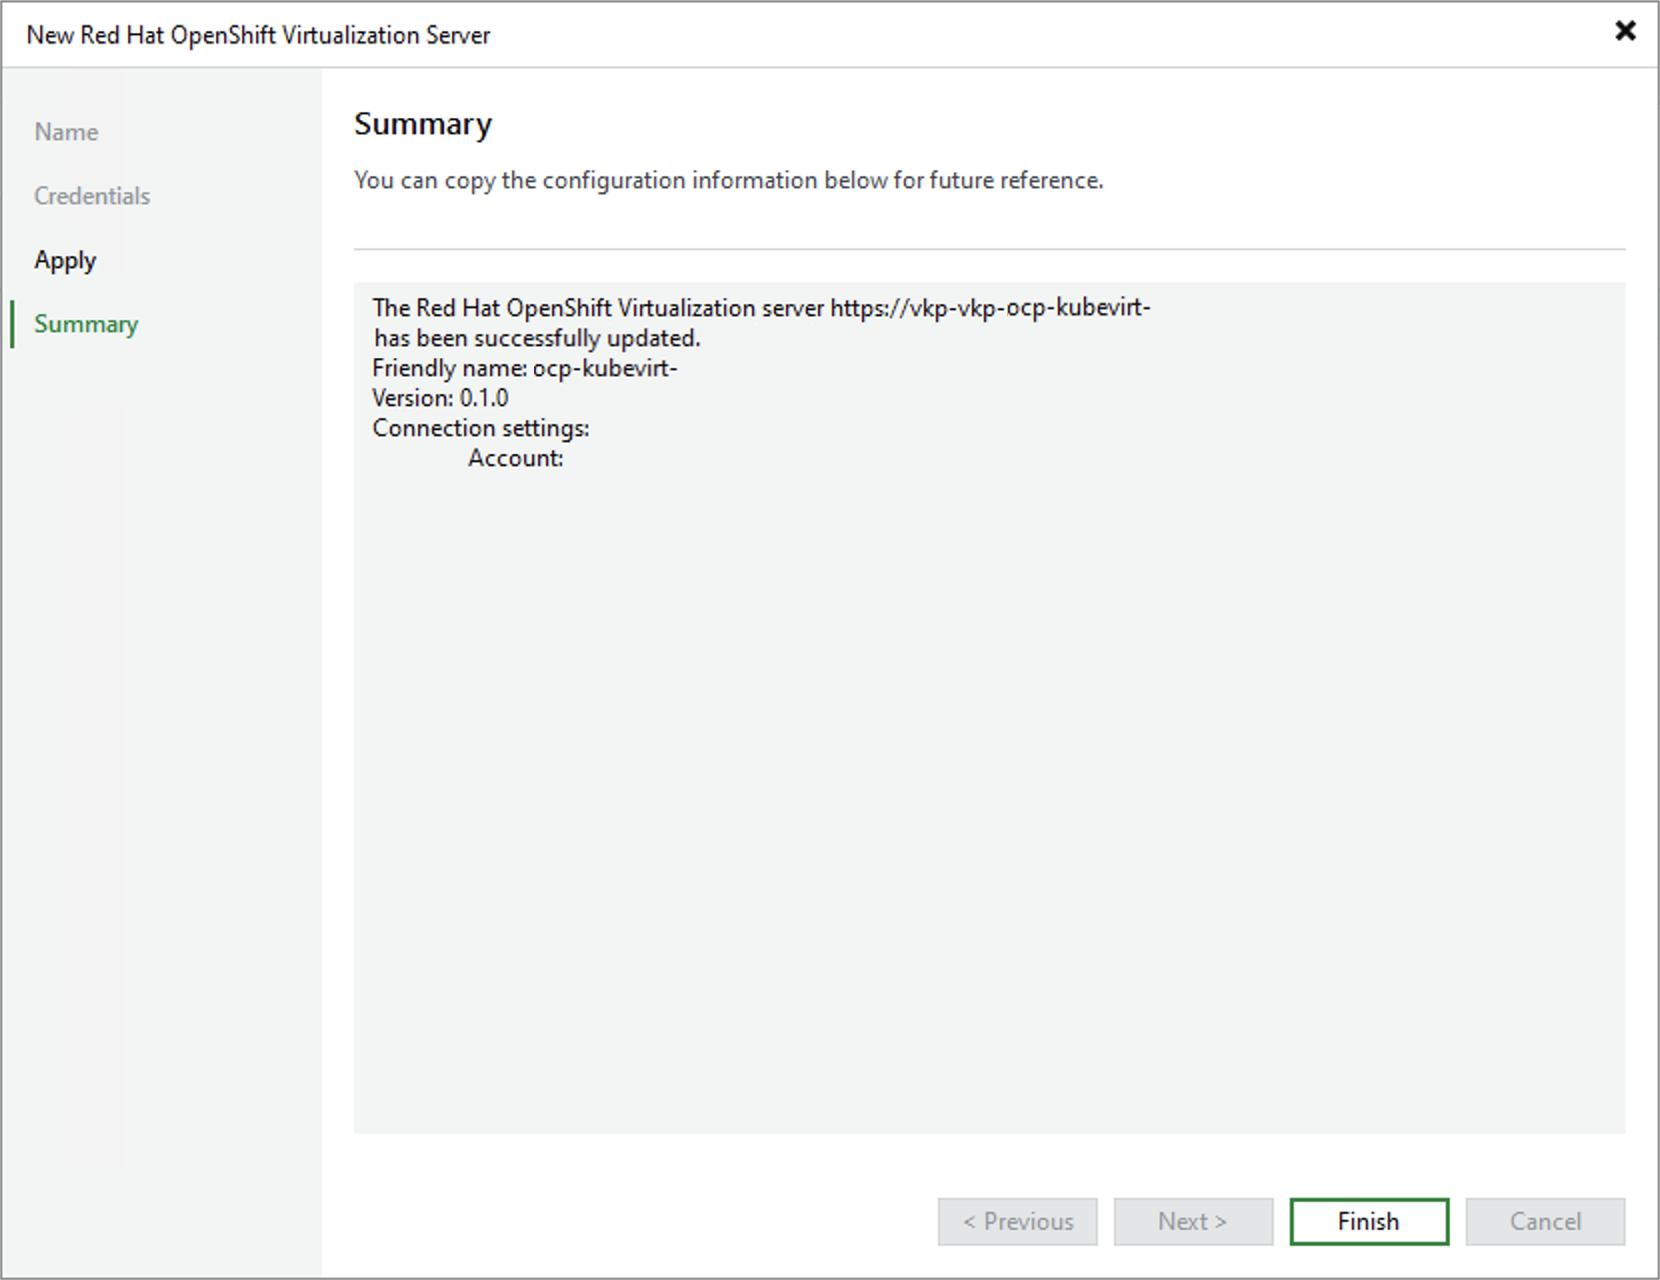Close the New Red Hat OpenShift Virtualization Server dialog
1660x1280 pixels.
pyautogui.click(x=1625, y=31)
